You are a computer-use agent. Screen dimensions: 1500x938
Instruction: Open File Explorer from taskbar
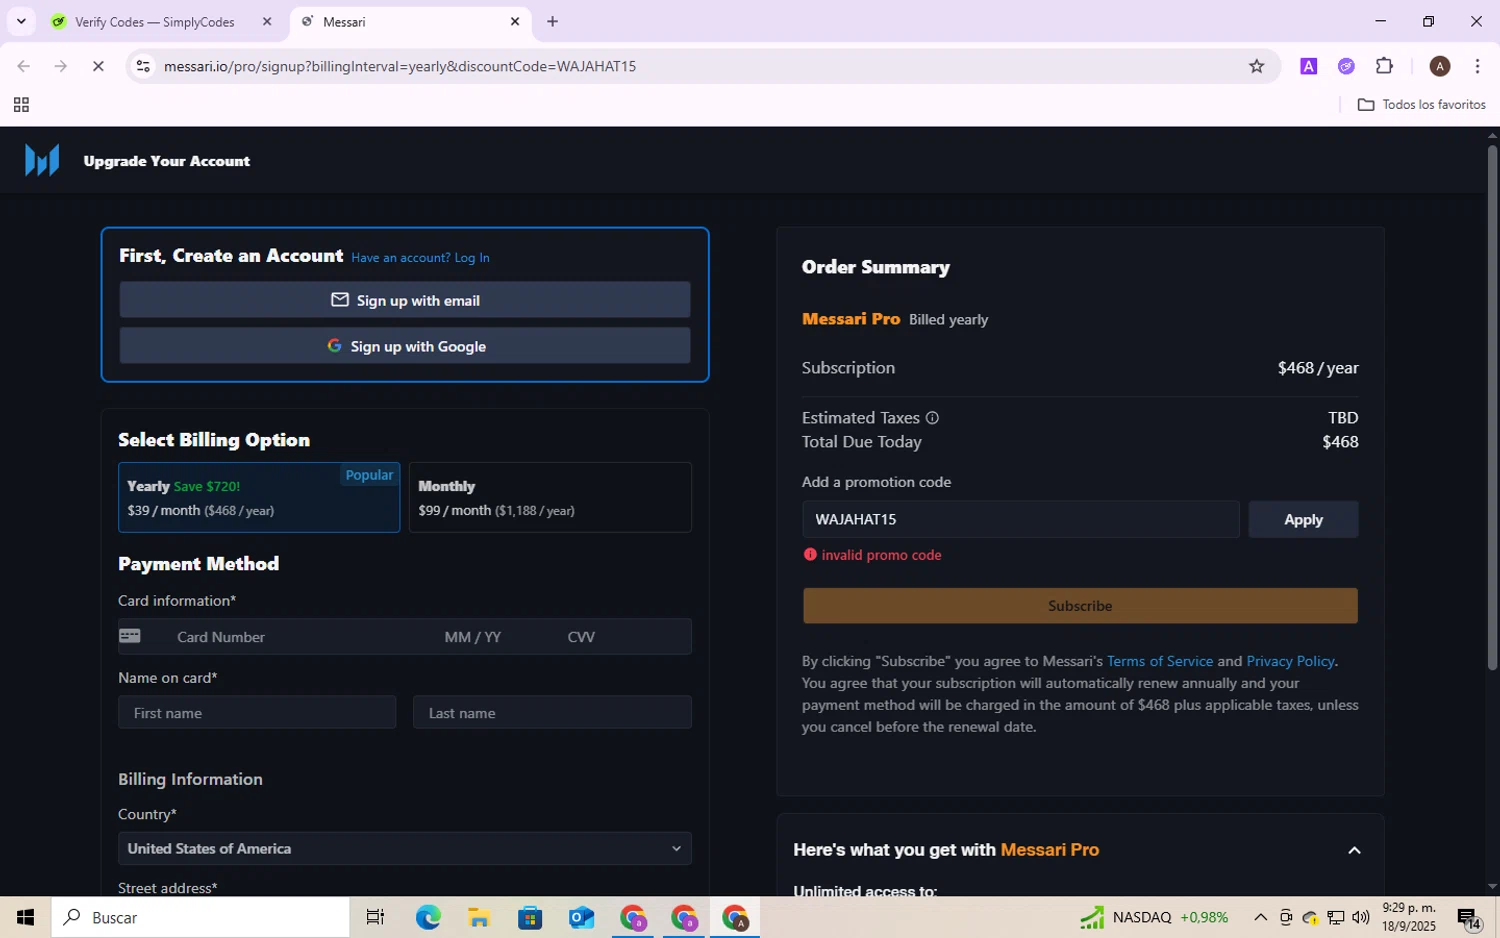479,917
